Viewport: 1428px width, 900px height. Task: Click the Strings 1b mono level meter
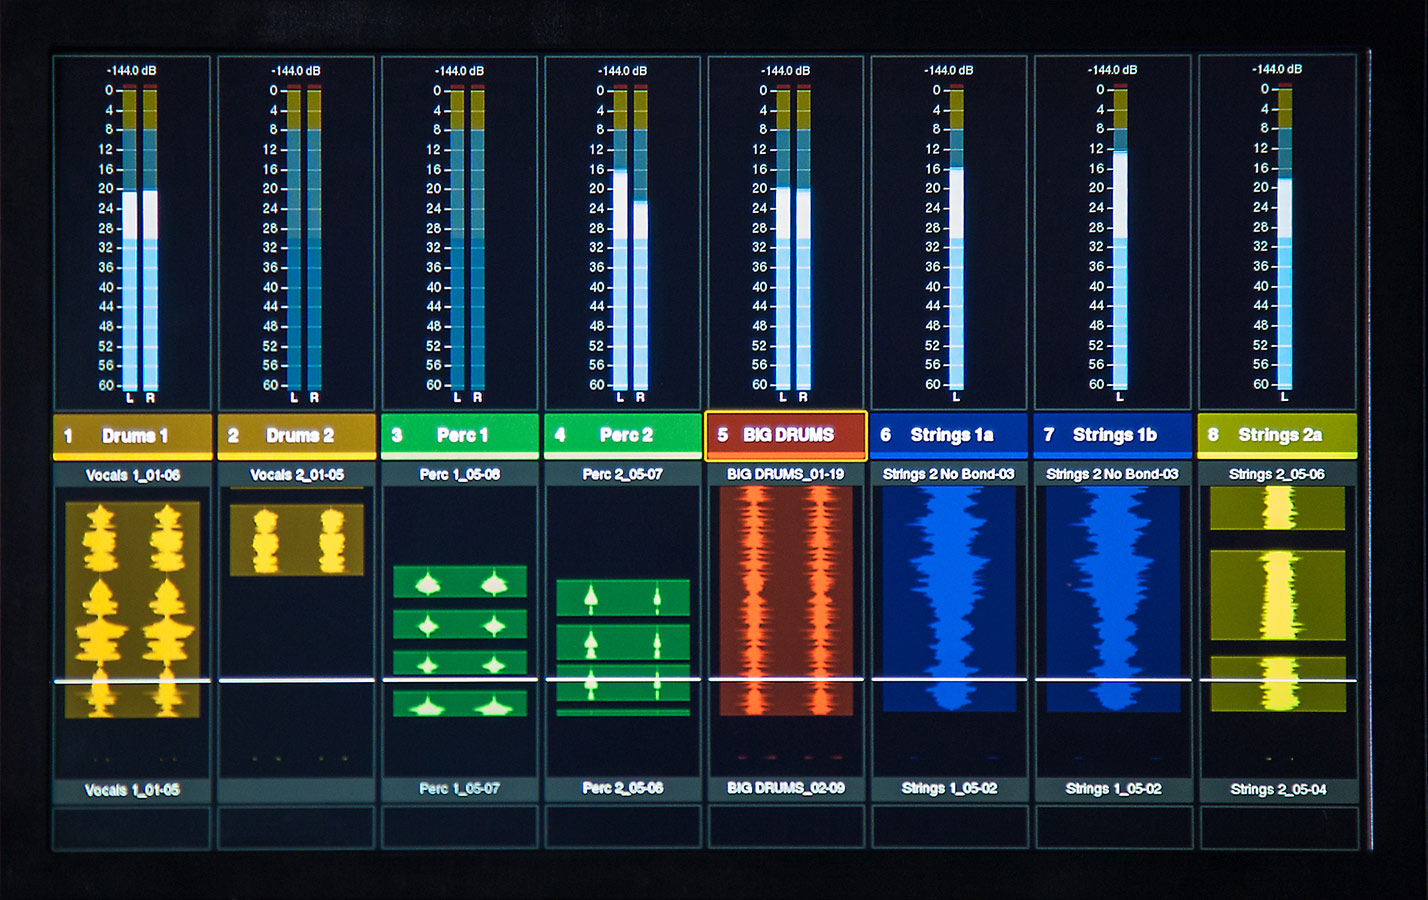click(1120, 238)
